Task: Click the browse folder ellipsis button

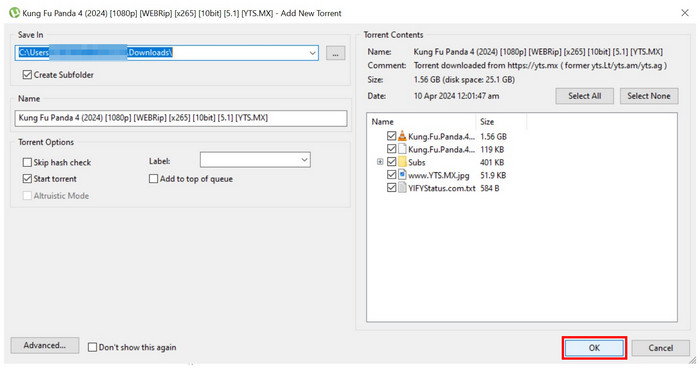Action: 335,53
